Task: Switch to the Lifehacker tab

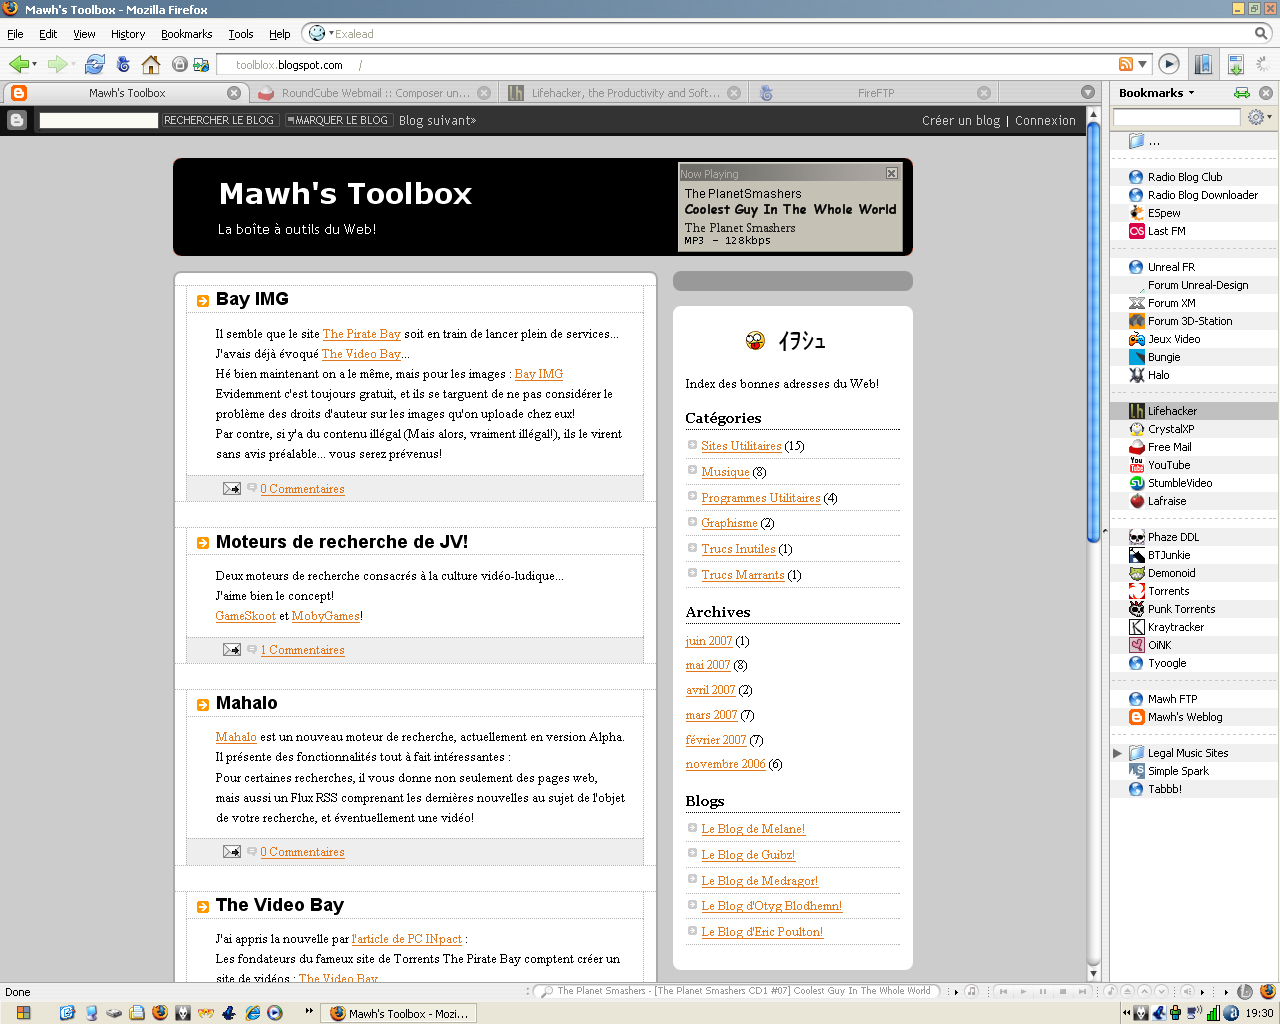Action: (x=623, y=93)
